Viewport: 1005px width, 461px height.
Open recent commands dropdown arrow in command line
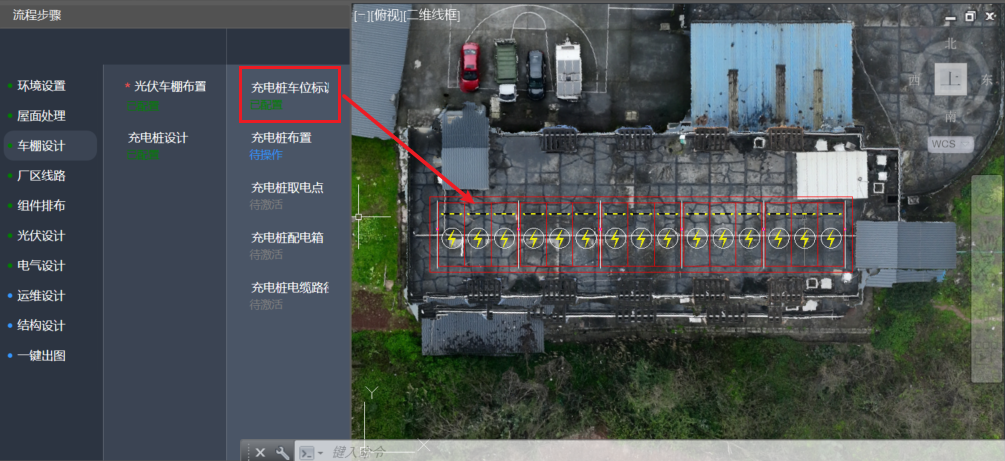click(x=320, y=453)
